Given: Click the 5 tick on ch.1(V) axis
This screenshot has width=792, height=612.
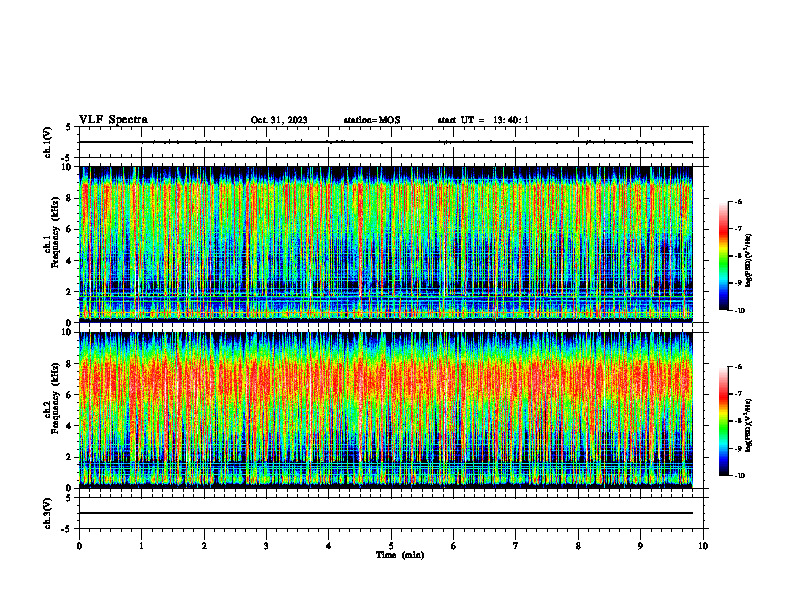Looking at the screenshot, I should pos(70,127).
